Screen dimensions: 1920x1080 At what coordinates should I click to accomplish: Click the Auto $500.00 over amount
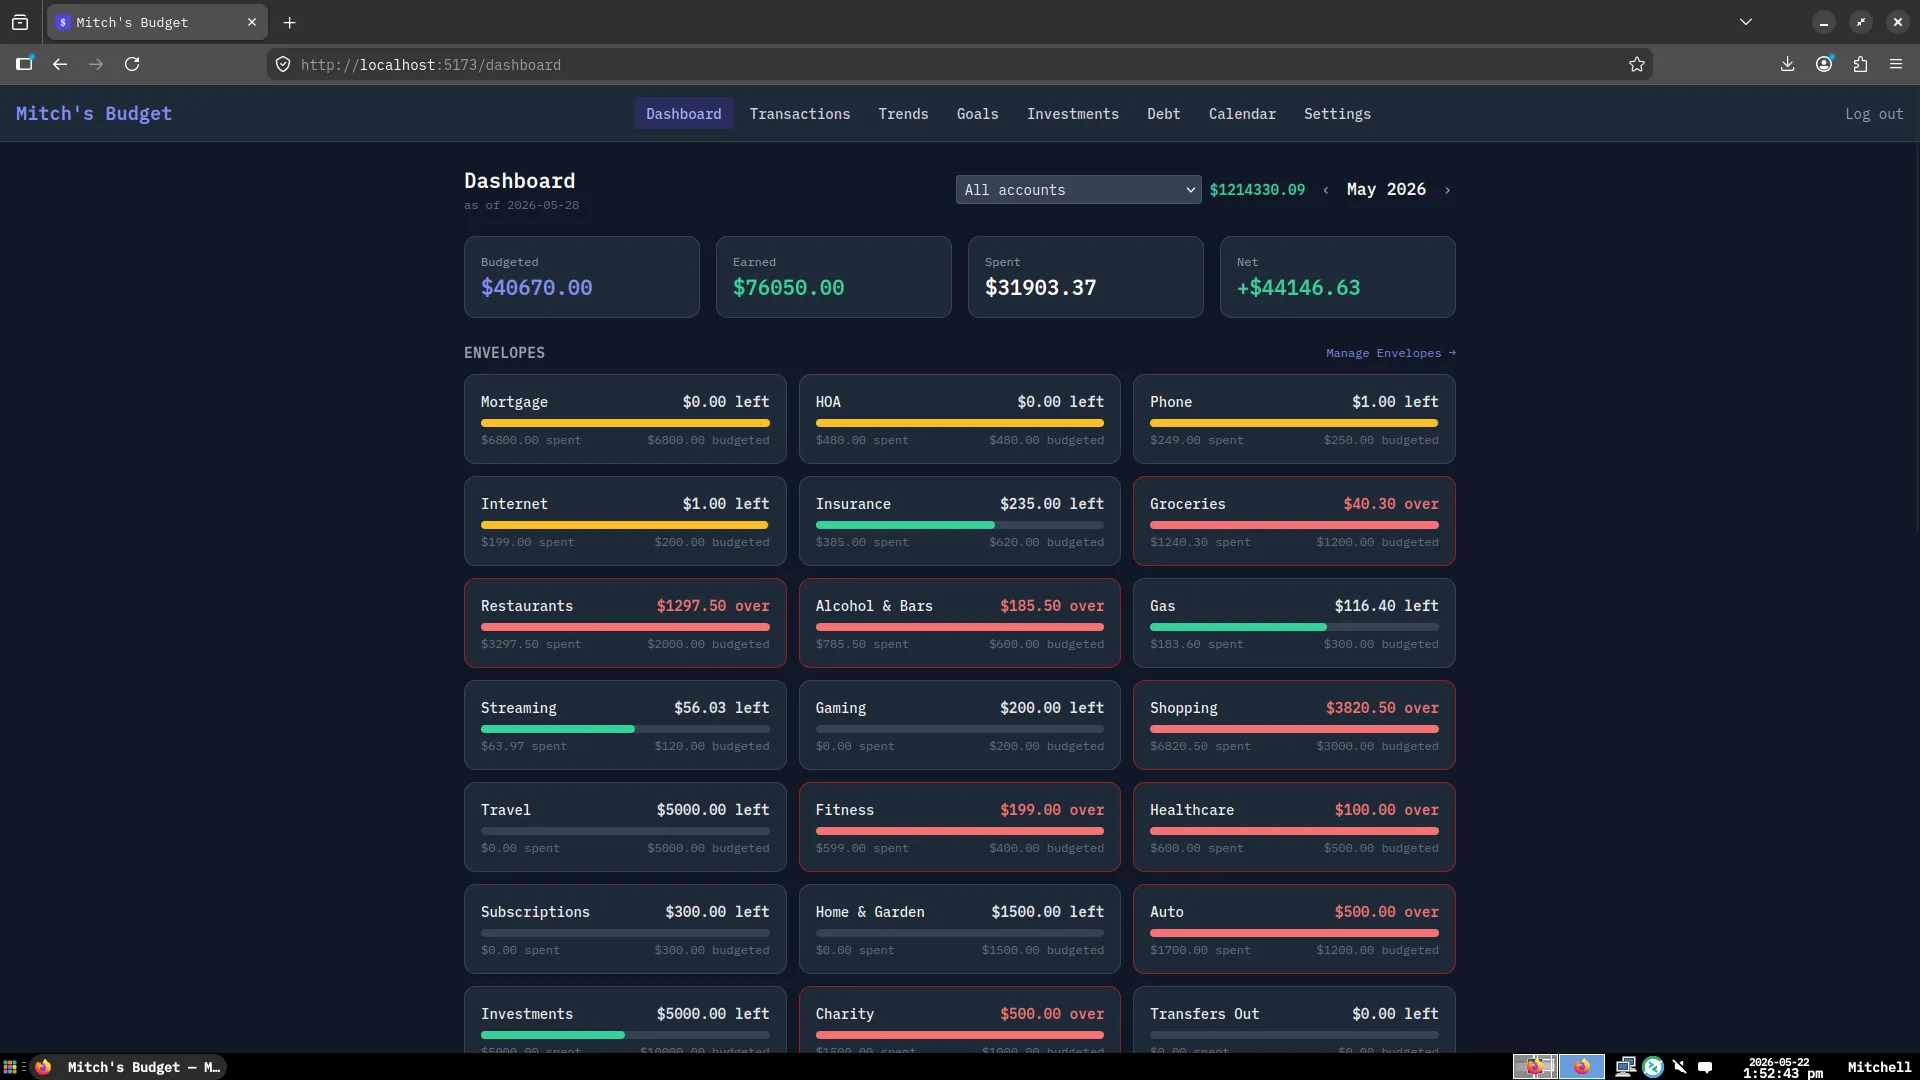pyautogui.click(x=1386, y=912)
